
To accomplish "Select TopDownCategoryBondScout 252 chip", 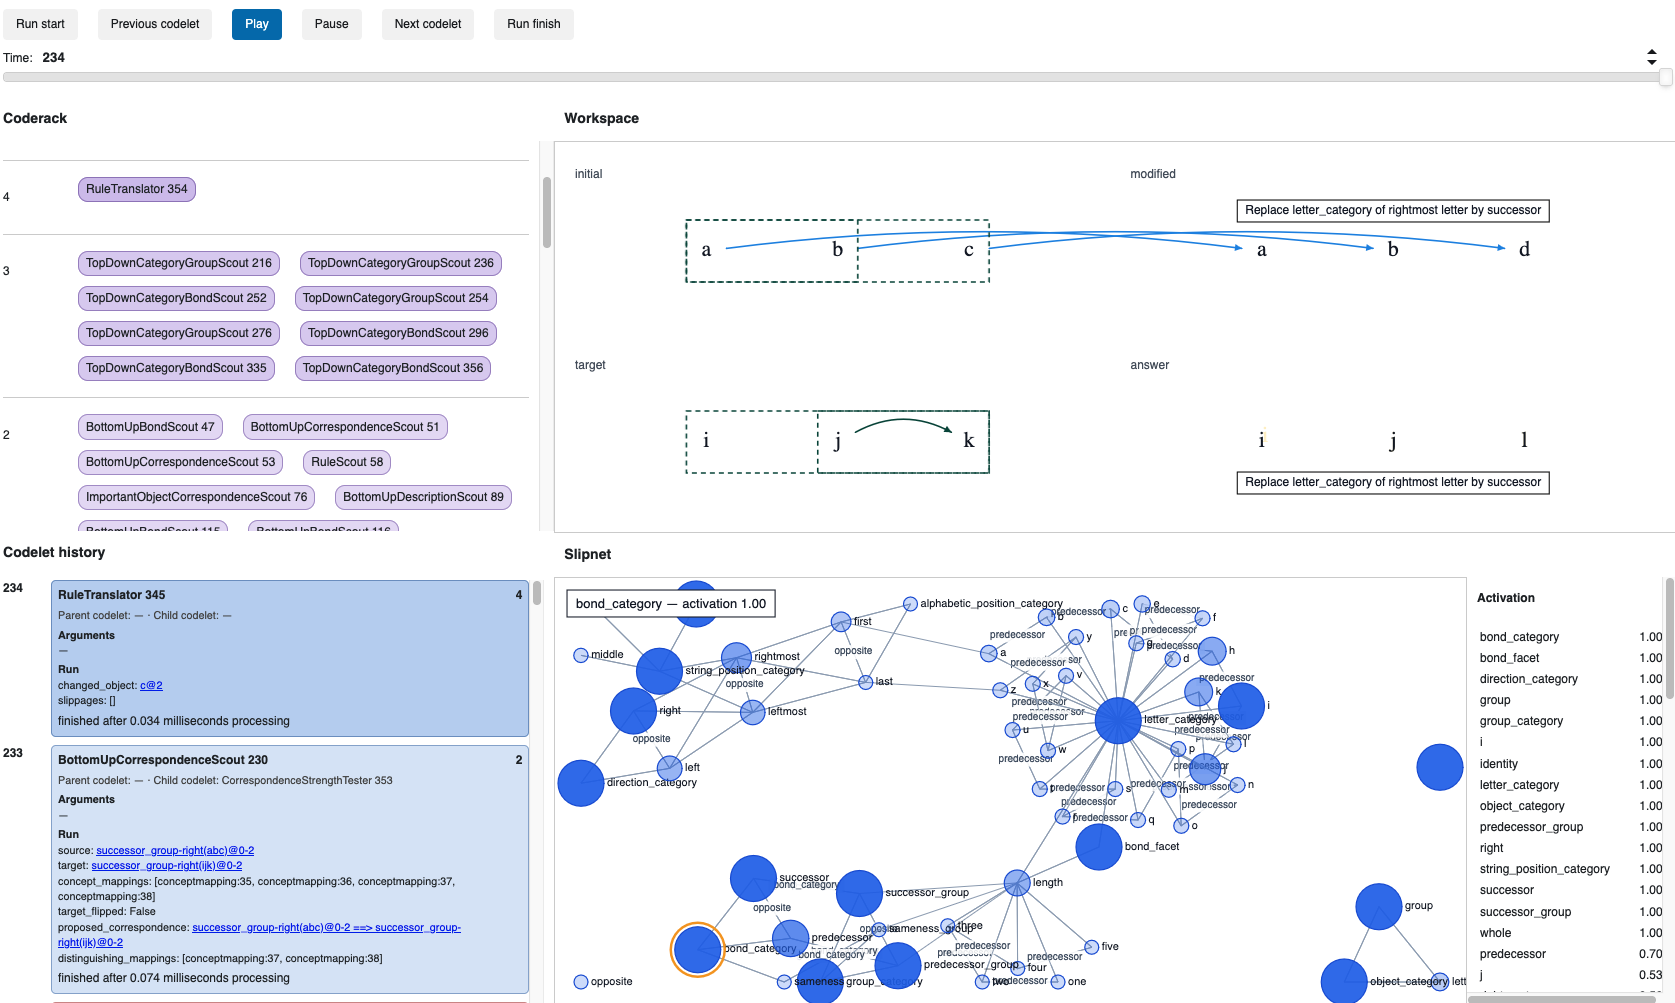I will 176,298.
